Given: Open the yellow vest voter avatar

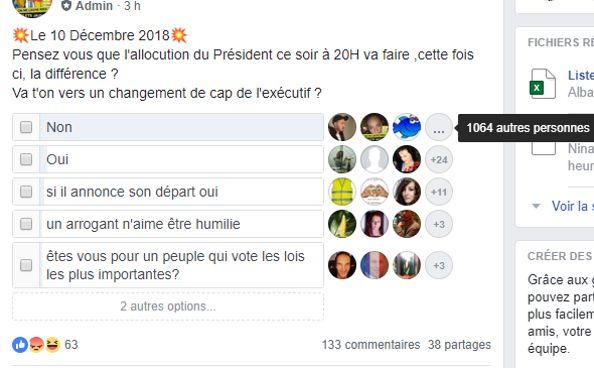Looking at the screenshot, I should point(342,192).
